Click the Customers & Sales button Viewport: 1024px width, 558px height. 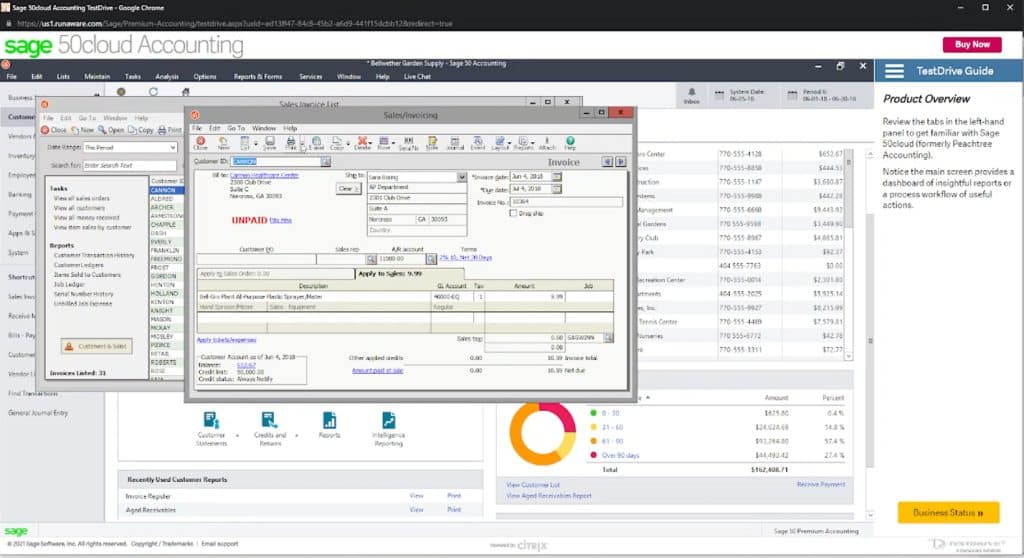pos(97,346)
